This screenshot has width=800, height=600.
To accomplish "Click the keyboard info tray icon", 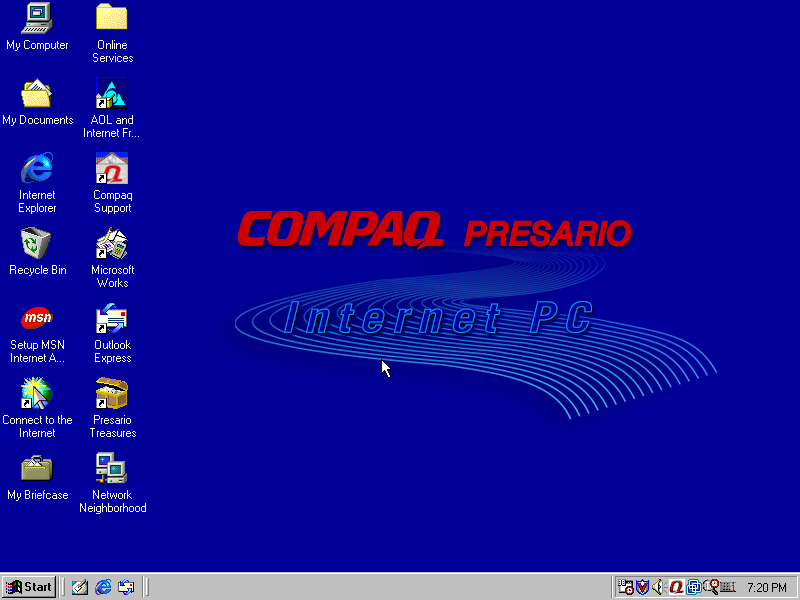I will point(728,588).
